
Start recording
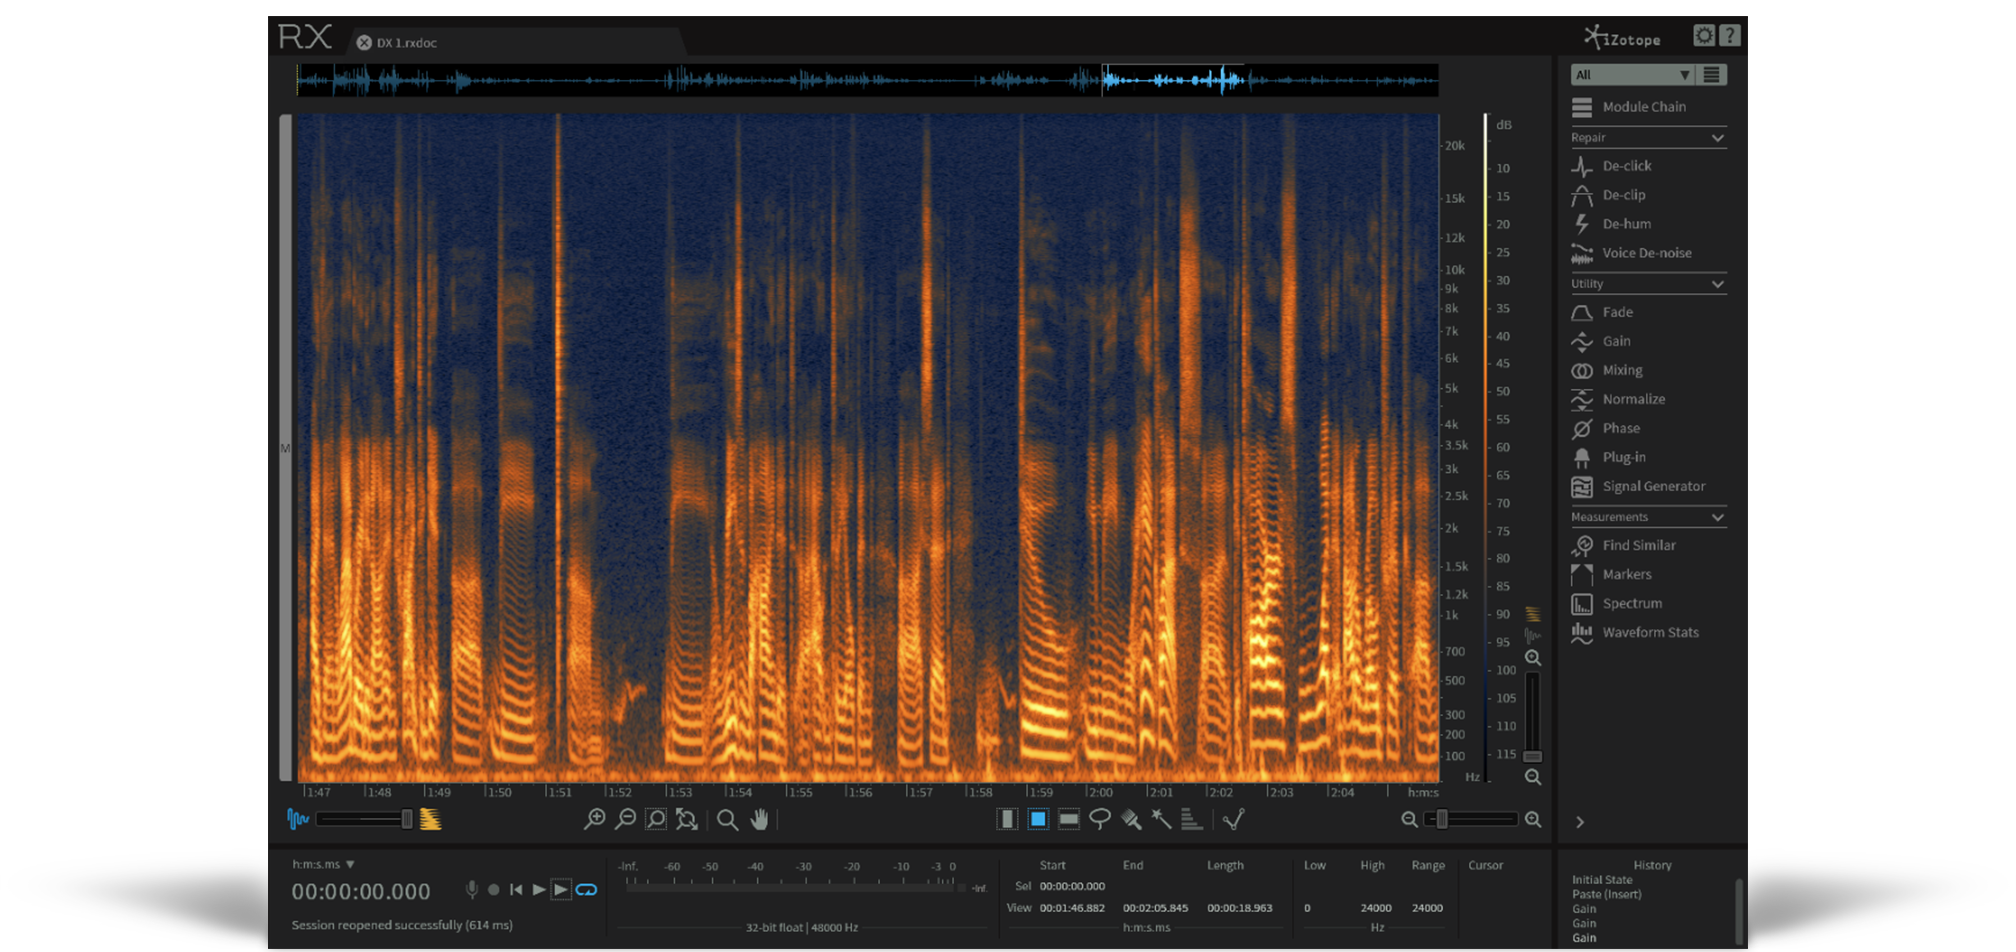click(494, 890)
